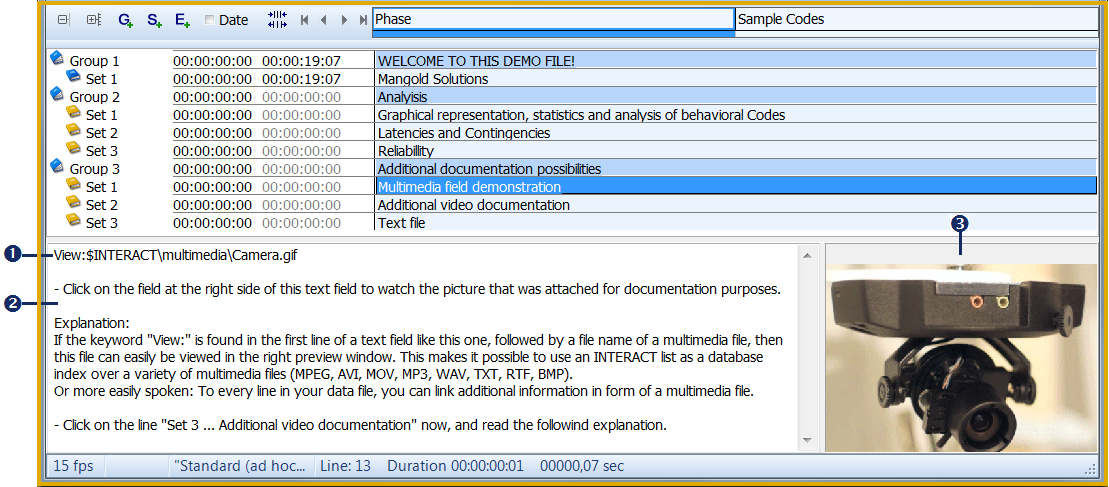Click the 'Mangold Solutions' cell
The height and width of the screenshot is (487, 1109).
pyautogui.click(x=736, y=79)
